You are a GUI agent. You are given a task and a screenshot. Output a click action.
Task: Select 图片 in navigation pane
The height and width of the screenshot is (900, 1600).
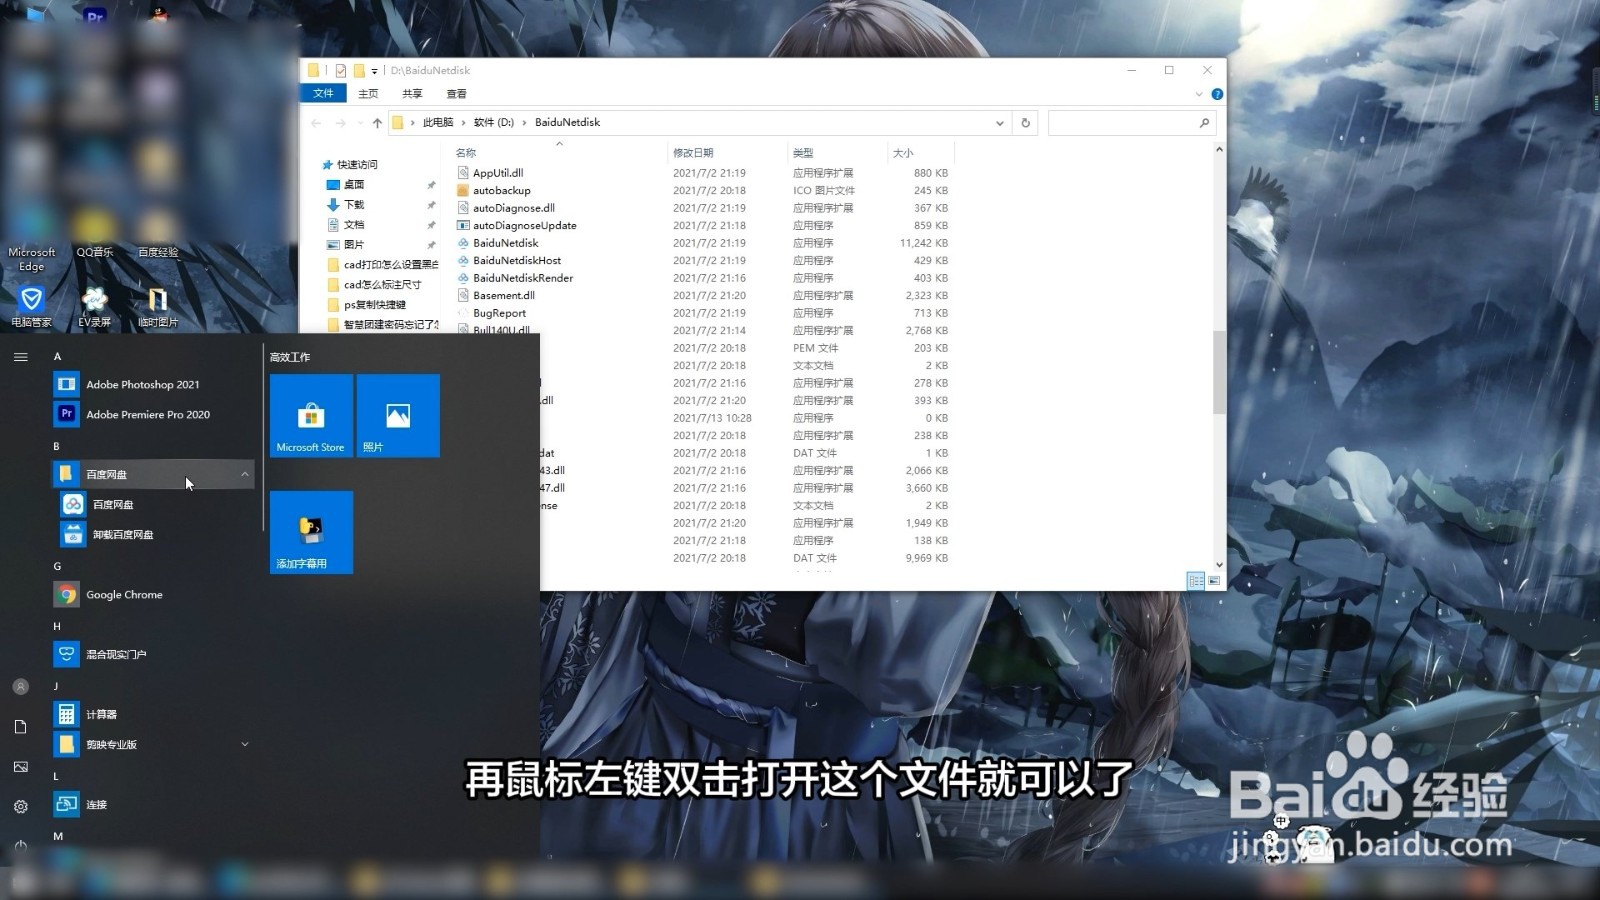pyautogui.click(x=347, y=244)
